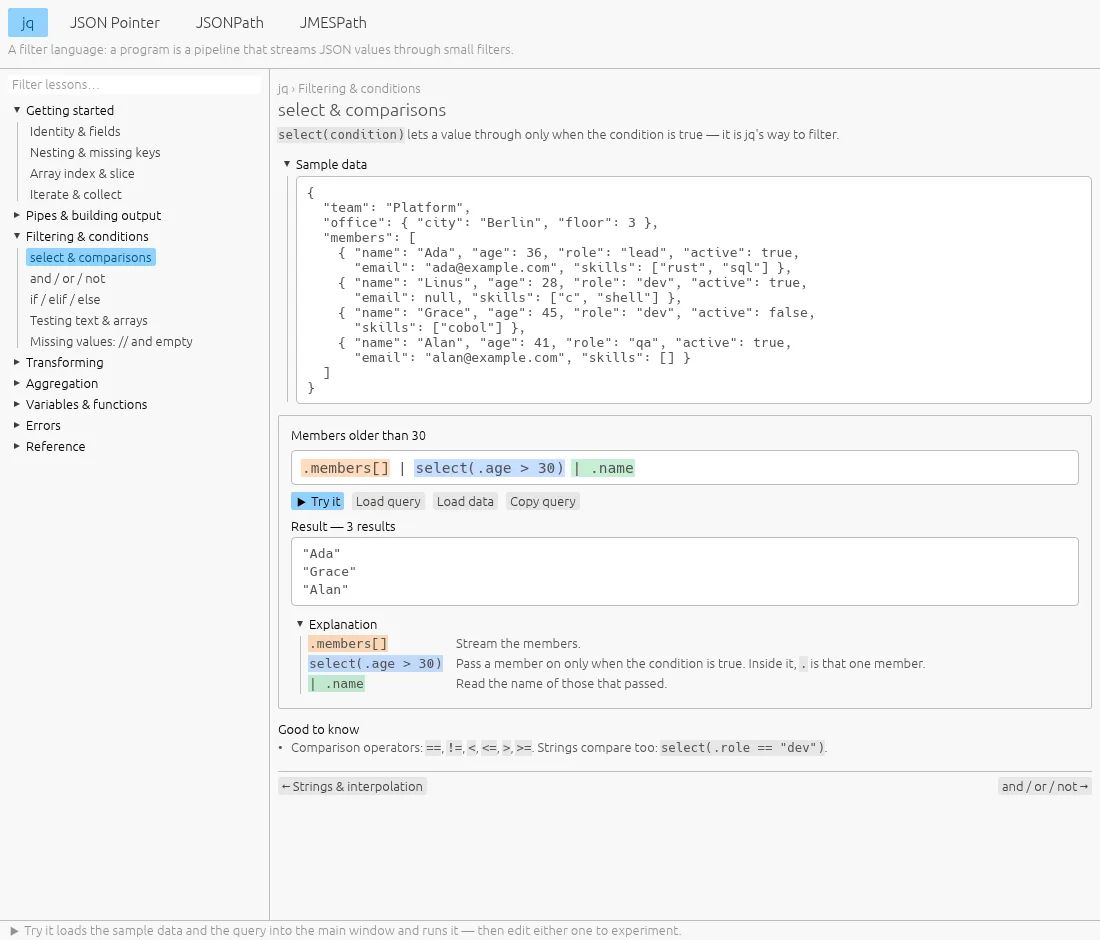The height and width of the screenshot is (940, 1100).
Task: Click the Filtering & conditions breadcrumb
Action: click(x=359, y=88)
